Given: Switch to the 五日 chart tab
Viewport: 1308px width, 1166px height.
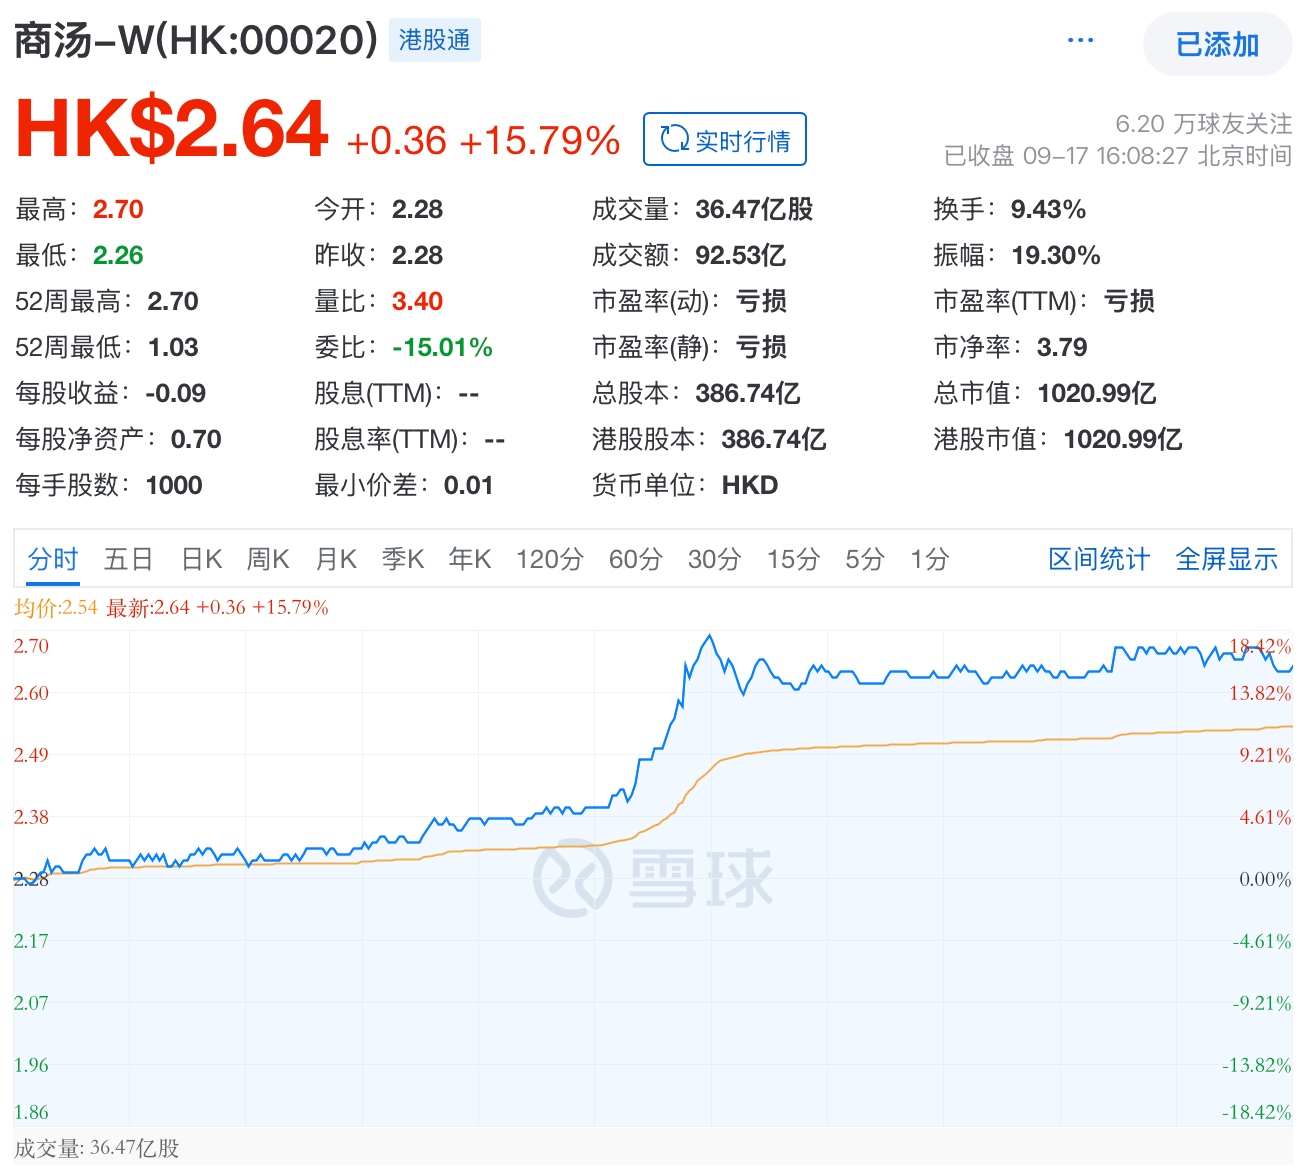Looking at the screenshot, I should pos(129,559).
